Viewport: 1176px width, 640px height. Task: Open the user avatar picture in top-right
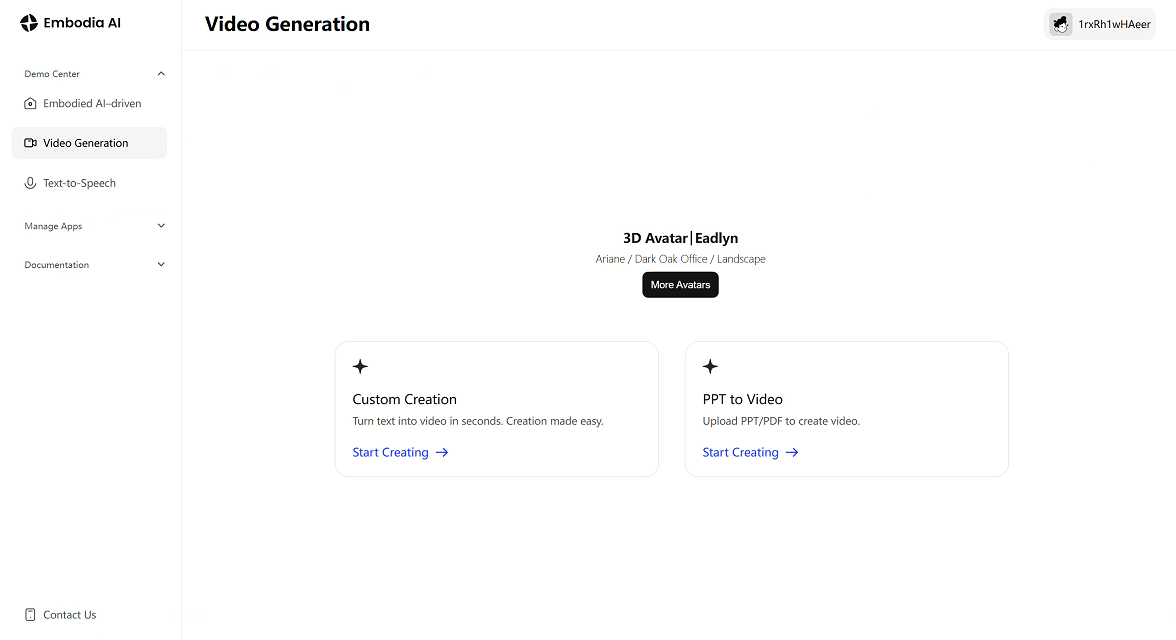coord(1060,24)
